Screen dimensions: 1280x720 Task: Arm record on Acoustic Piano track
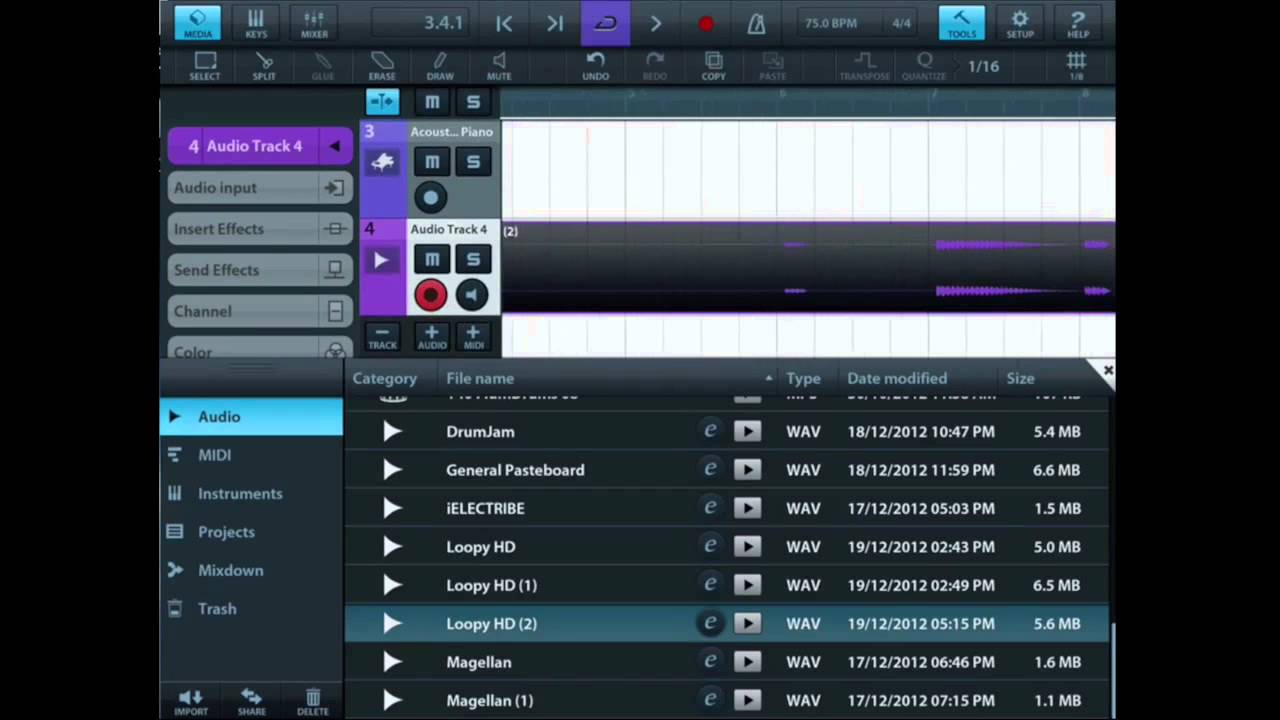point(431,198)
